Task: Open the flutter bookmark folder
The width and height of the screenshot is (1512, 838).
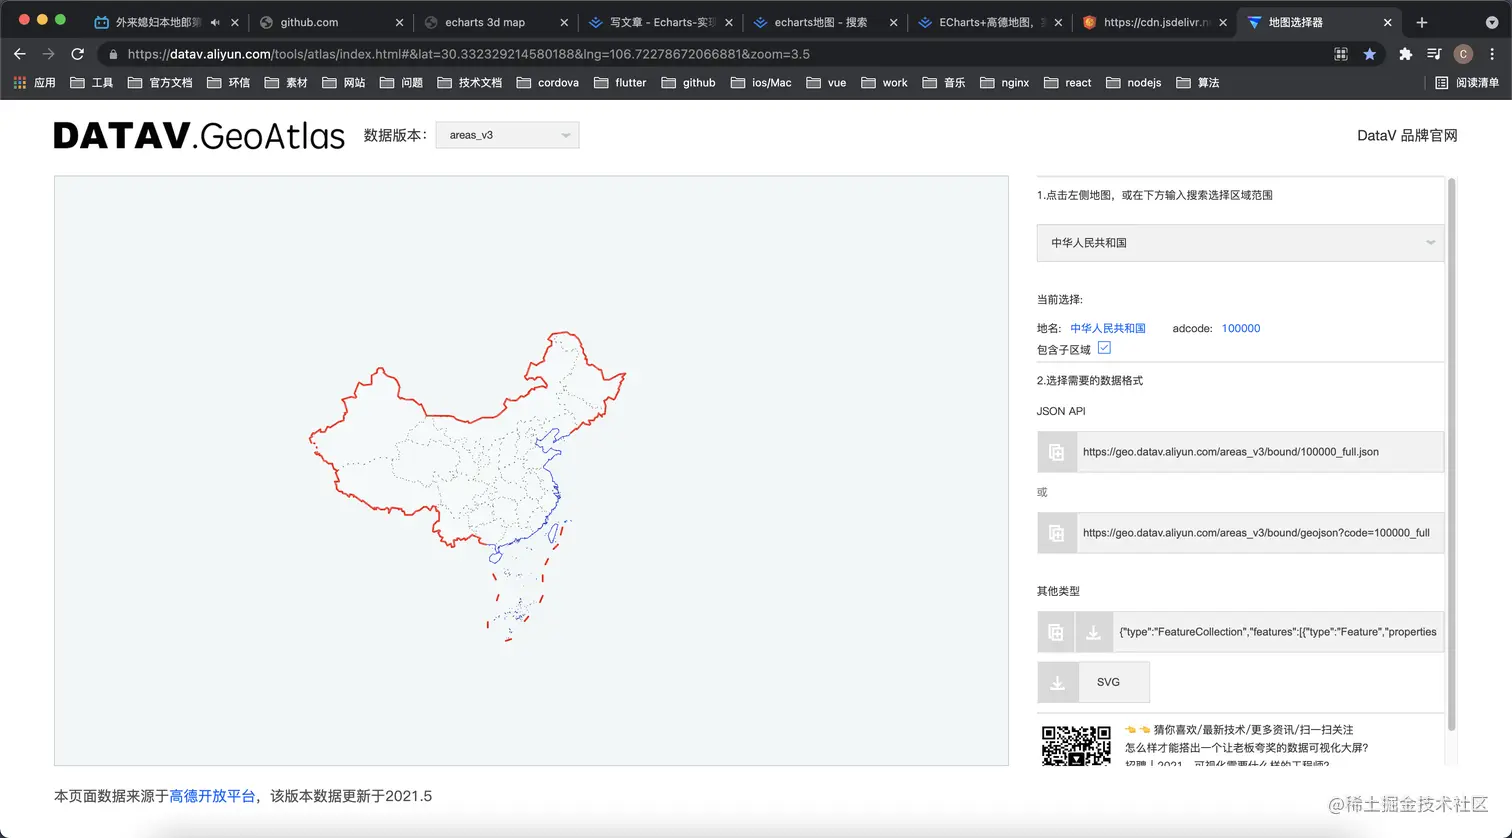Action: coord(620,83)
